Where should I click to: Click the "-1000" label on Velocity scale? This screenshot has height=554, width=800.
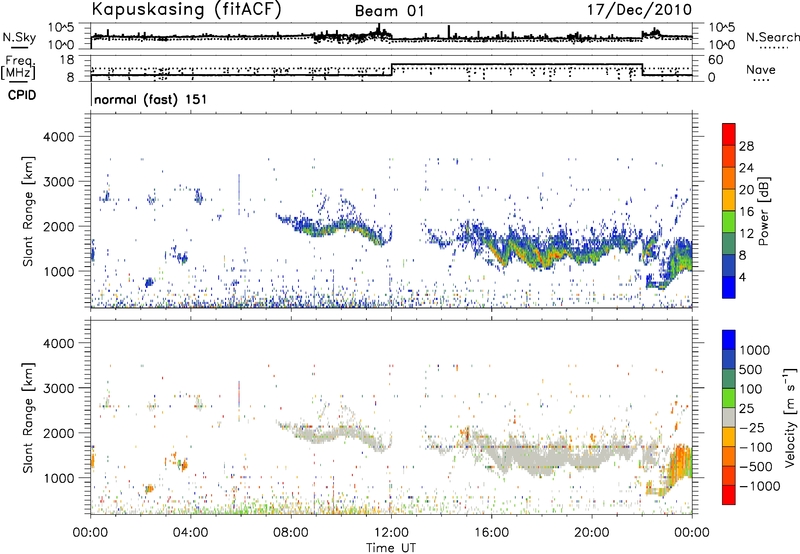pos(759,486)
